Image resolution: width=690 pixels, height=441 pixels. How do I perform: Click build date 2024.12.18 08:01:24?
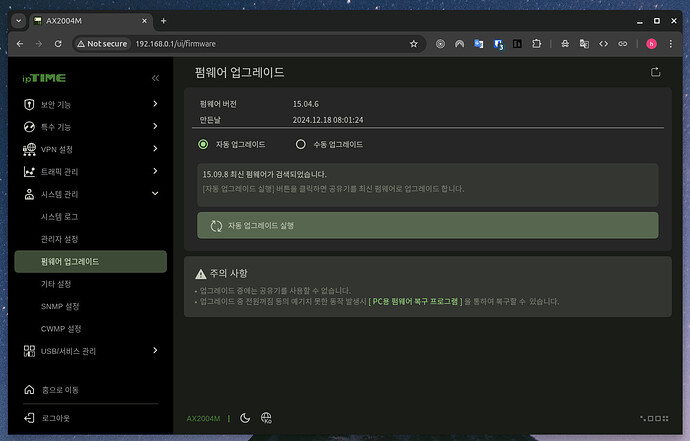328,120
